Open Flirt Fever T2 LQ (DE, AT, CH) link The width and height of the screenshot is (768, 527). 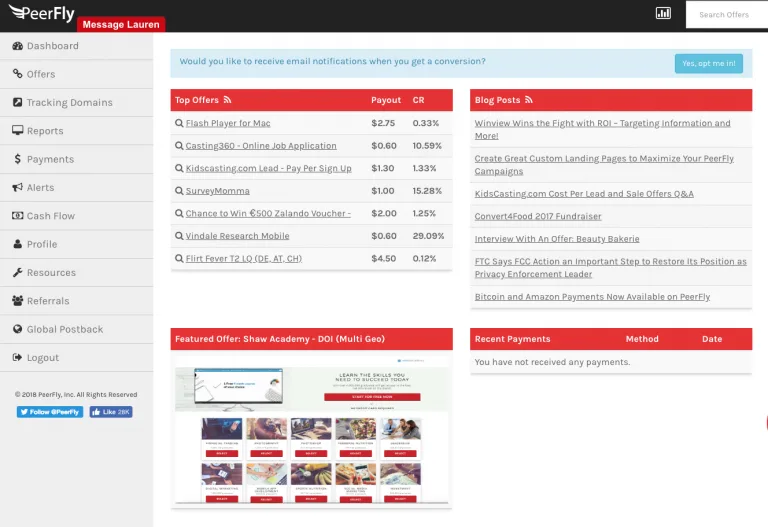click(x=243, y=259)
